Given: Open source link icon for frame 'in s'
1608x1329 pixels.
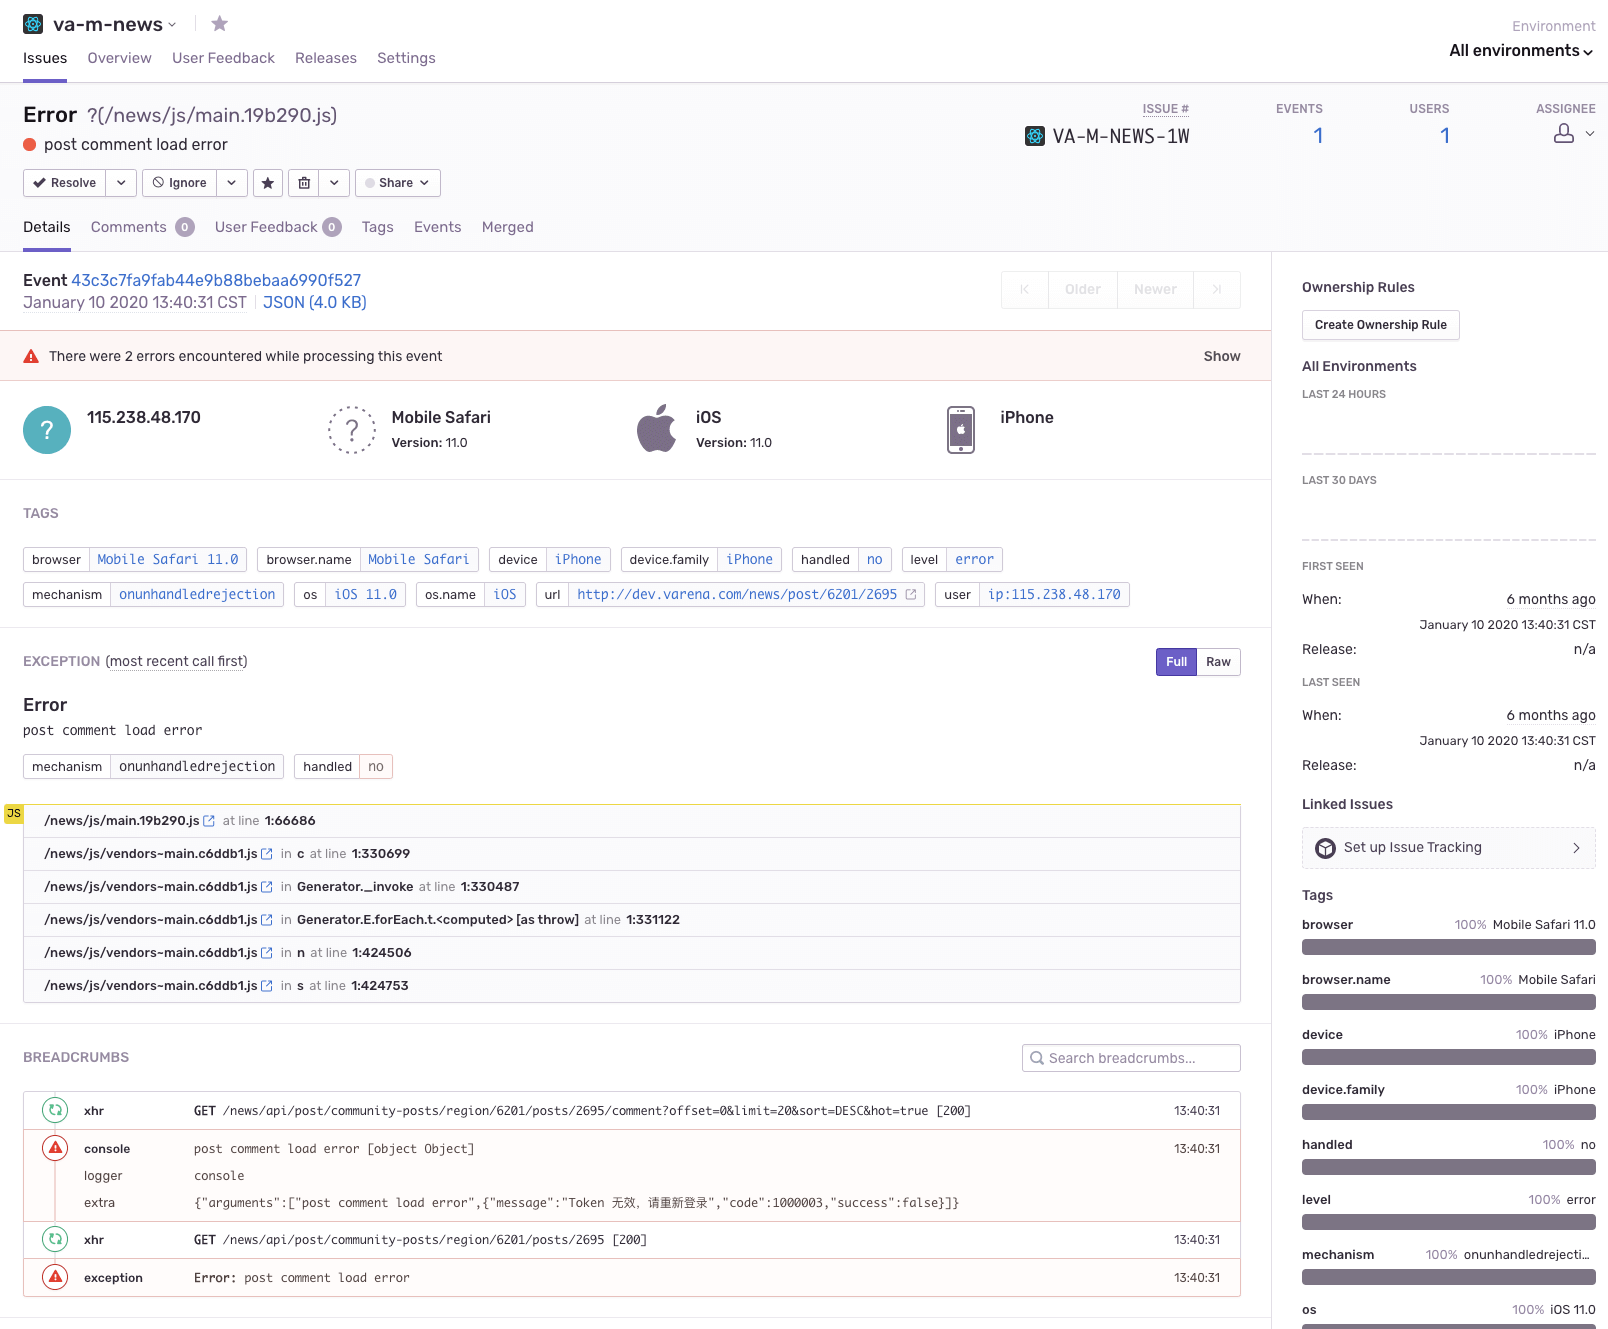Looking at the screenshot, I should [x=267, y=986].
